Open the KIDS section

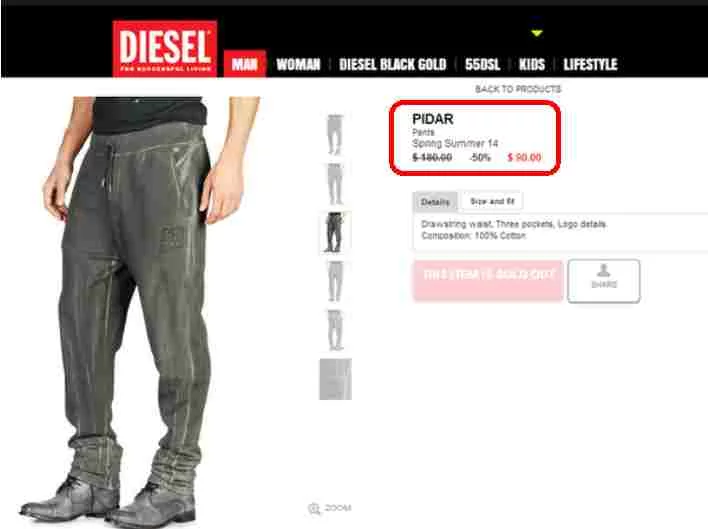click(x=531, y=65)
